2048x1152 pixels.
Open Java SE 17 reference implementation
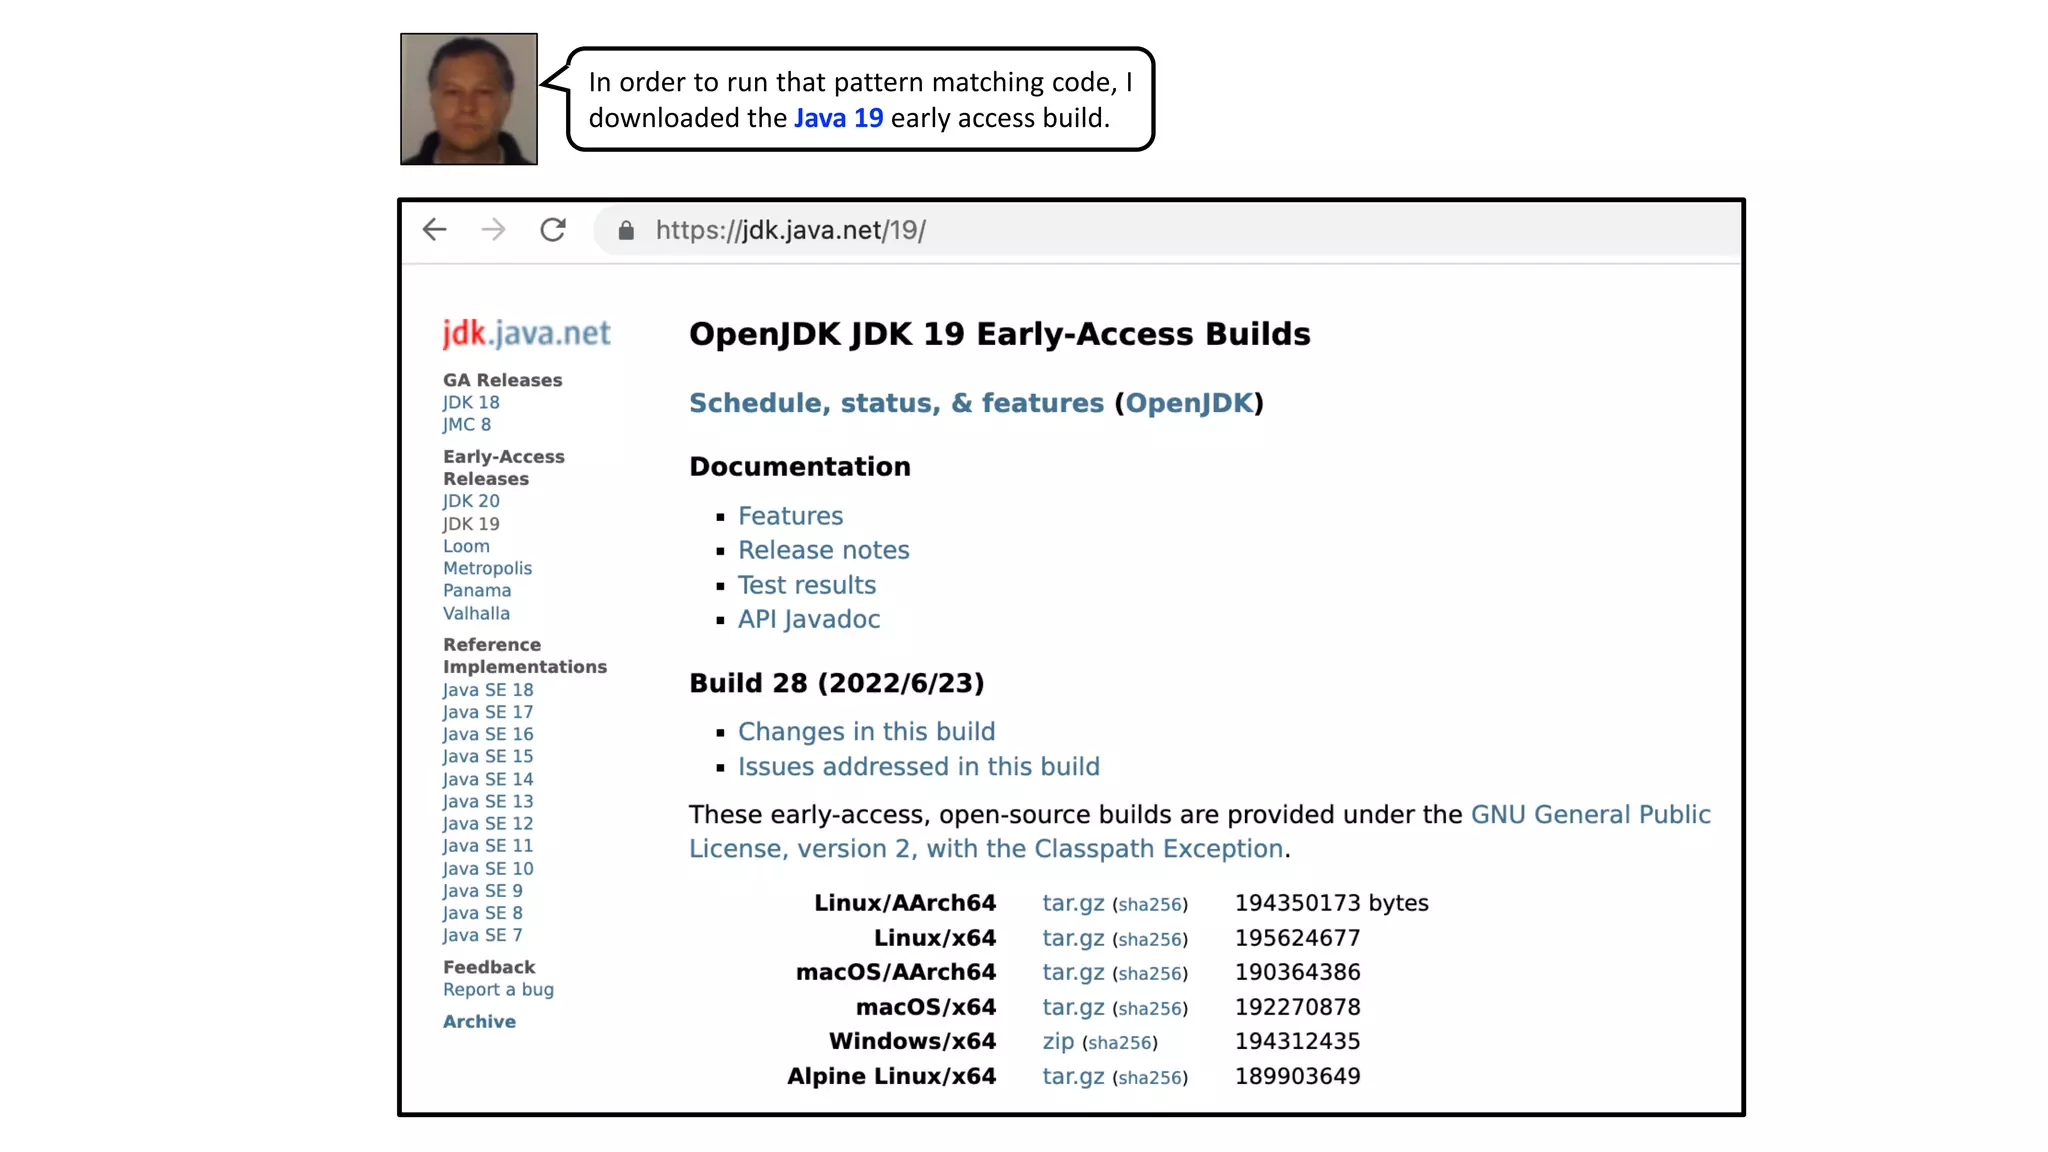point(488,712)
